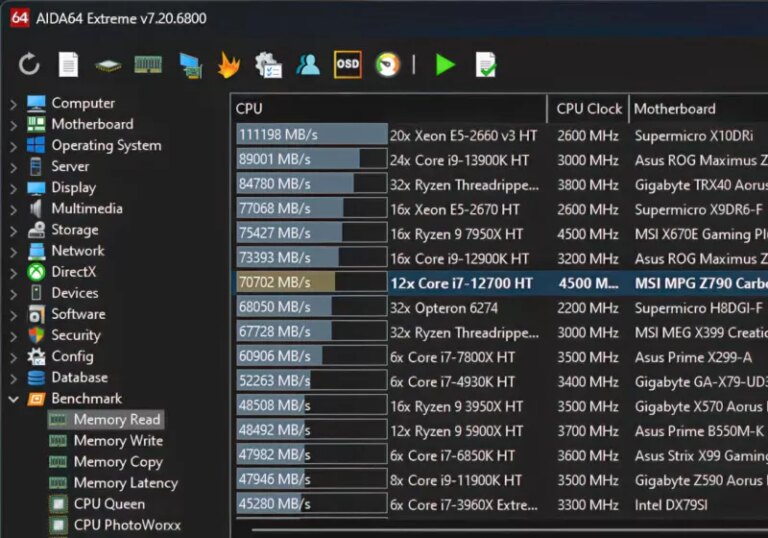Select the Server tree icon
Viewport: 768px width, 538px height.
coord(36,166)
